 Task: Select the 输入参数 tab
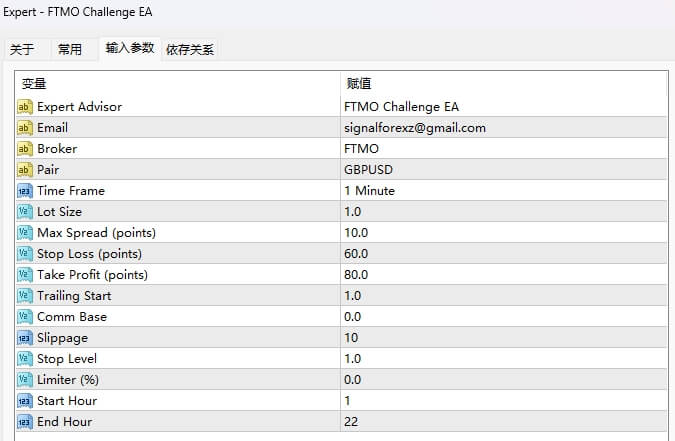pos(130,48)
